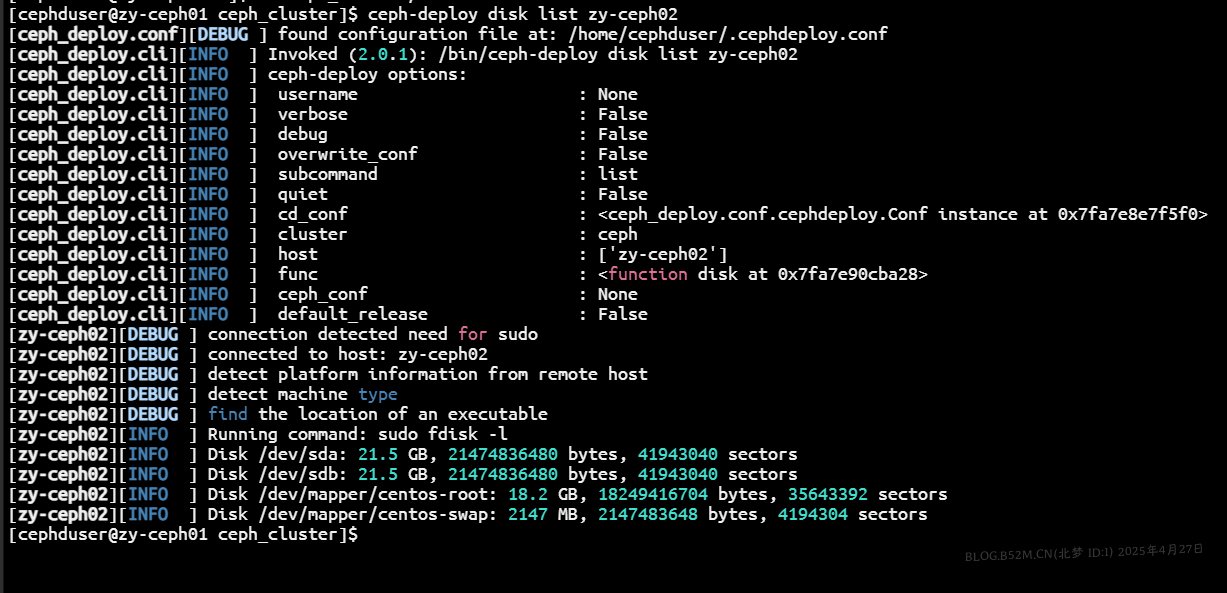
Task: Click the typed command 'ceph-deploy disk list zy-ceph02'
Action: (522, 14)
